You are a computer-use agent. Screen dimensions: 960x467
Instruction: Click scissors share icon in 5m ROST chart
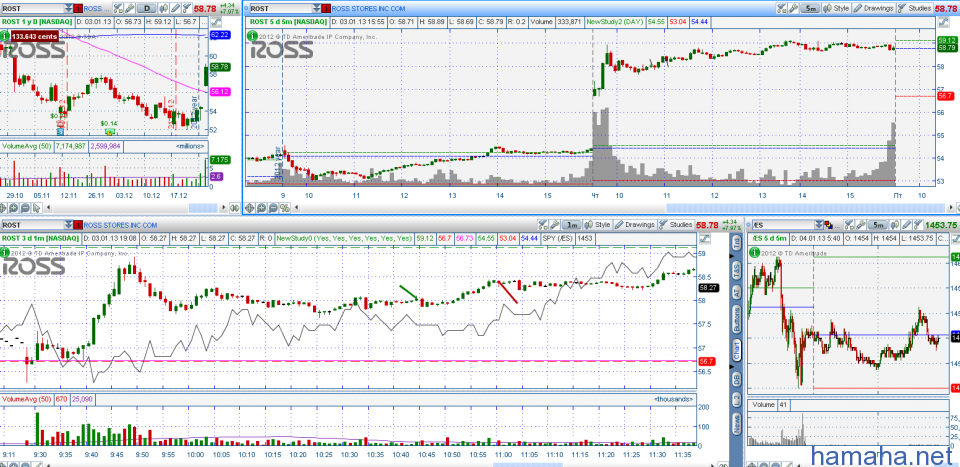click(x=781, y=9)
